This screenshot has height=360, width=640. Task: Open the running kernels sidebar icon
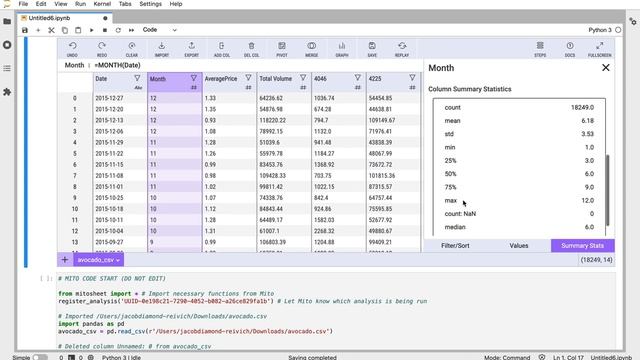(x=7, y=45)
